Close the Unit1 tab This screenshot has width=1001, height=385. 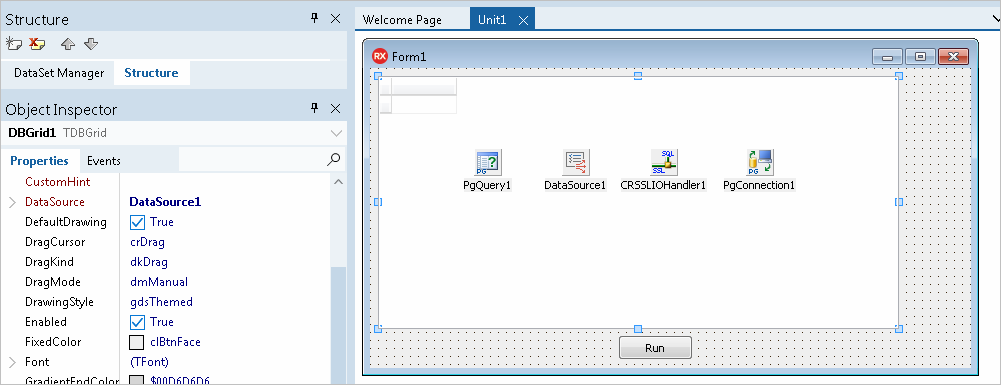pos(523,20)
